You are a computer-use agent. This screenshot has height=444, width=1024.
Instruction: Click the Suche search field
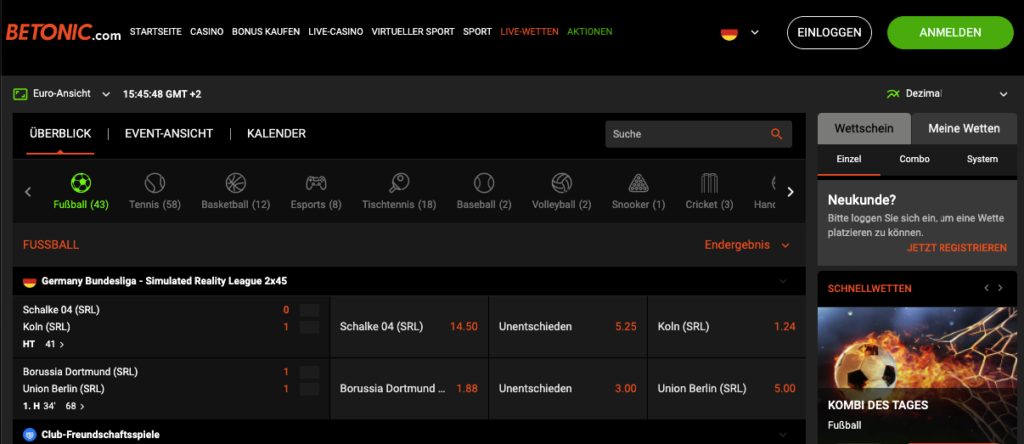[699, 134]
